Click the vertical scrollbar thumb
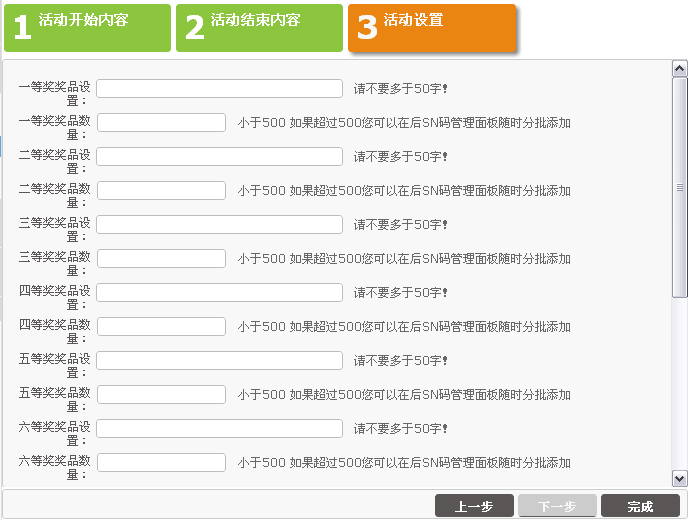The height and width of the screenshot is (520, 691). click(680, 187)
